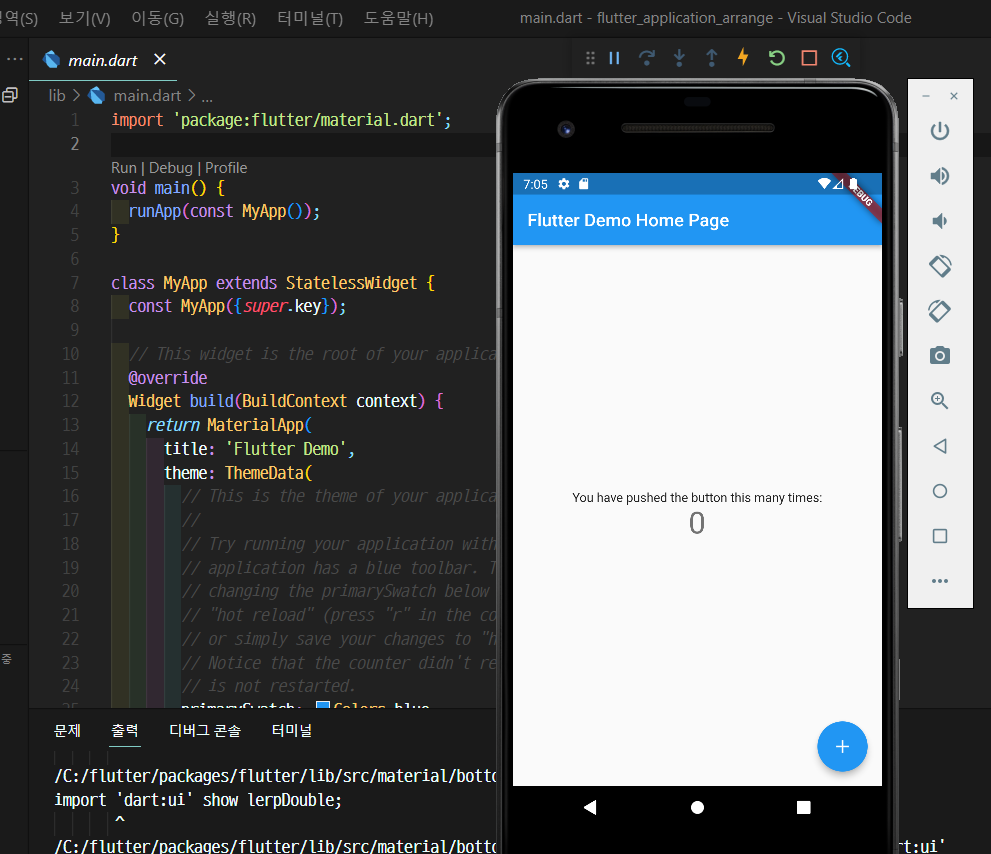The height and width of the screenshot is (854, 991).
Task: Click the Flutter Demo Home Page title
Action: [x=628, y=220]
